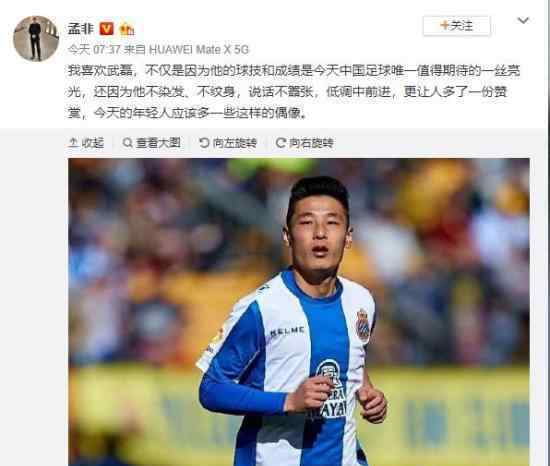Image resolution: width=550 pixels, height=466 pixels.
Task: Expand the post options chevron menu
Action: click(x=523, y=21)
